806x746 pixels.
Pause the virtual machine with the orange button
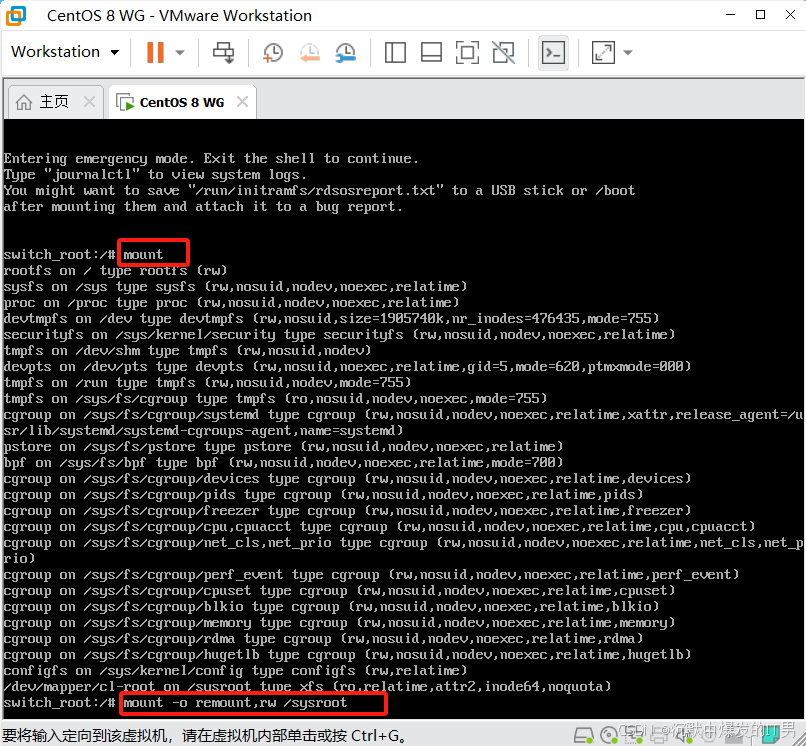click(155, 52)
